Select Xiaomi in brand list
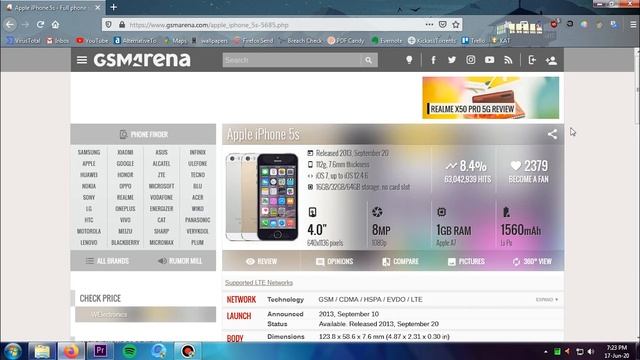This screenshot has height=360, width=640. (125, 152)
